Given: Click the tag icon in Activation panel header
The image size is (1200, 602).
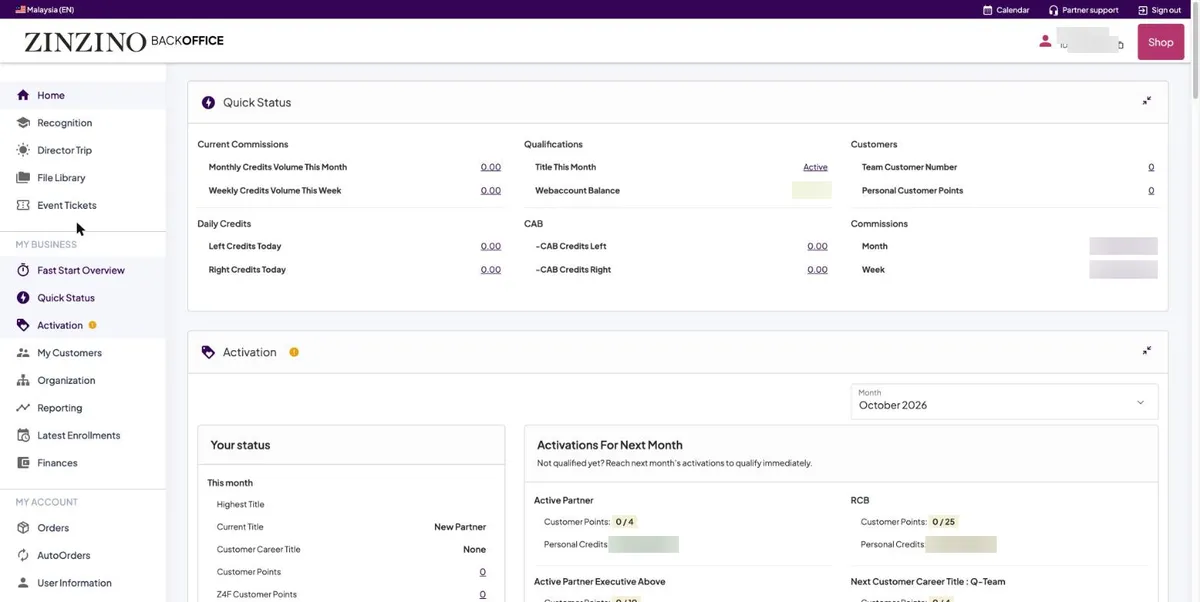Looking at the screenshot, I should tap(208, 352).
